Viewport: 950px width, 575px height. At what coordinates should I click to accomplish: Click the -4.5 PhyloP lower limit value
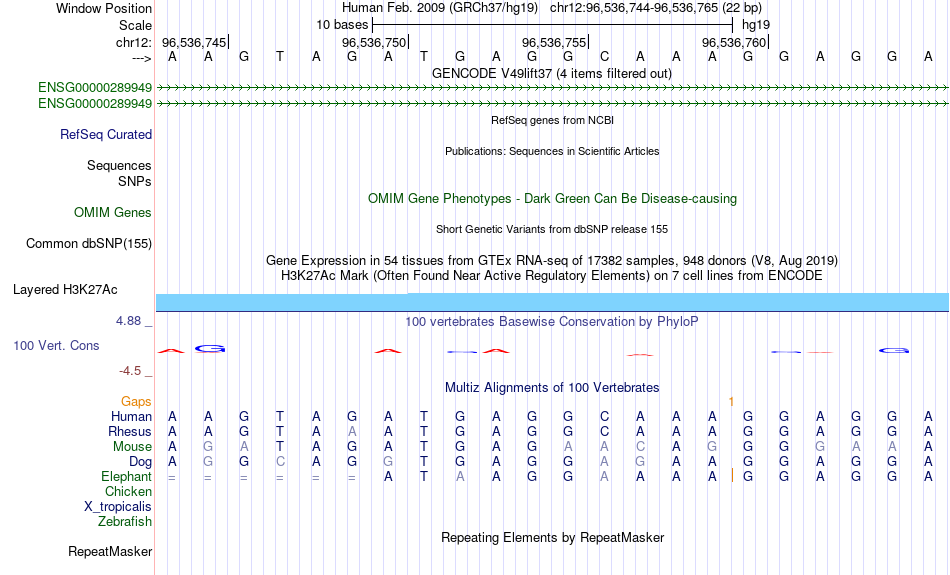coord(130,371)
